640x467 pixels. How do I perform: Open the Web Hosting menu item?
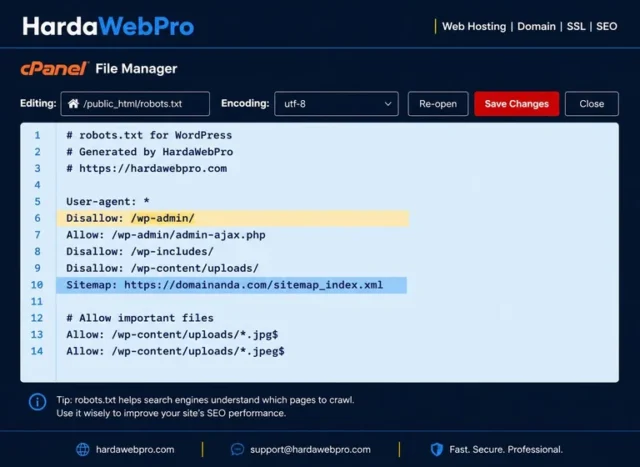[474, 27]
